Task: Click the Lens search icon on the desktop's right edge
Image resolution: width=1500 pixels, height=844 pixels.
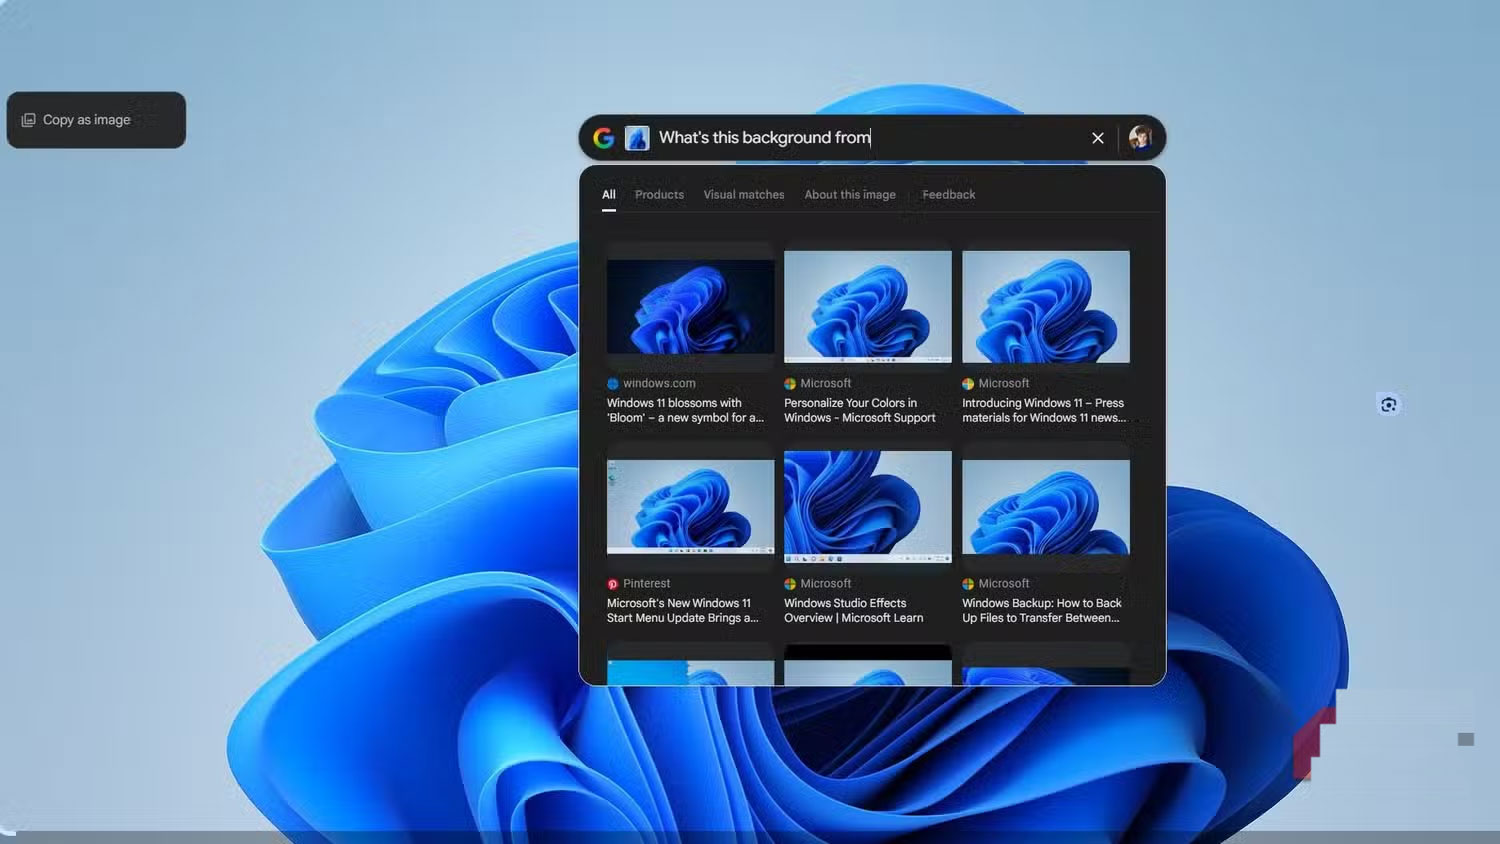Action: click(1389, 404)
